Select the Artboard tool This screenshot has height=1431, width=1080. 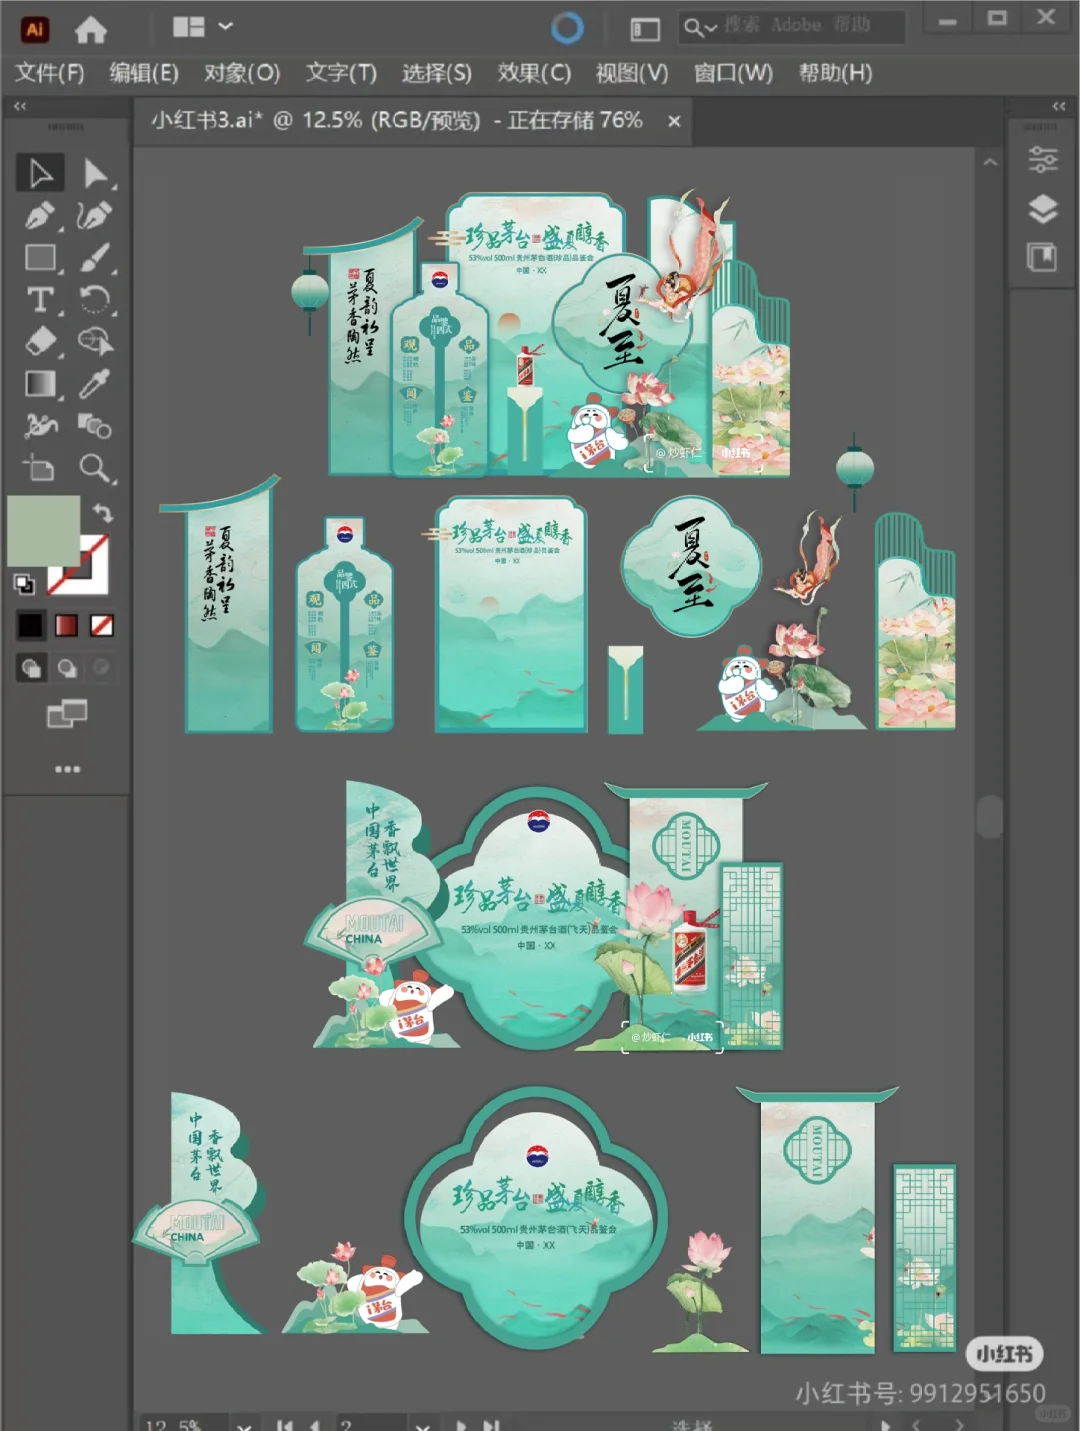pos(40,468)
